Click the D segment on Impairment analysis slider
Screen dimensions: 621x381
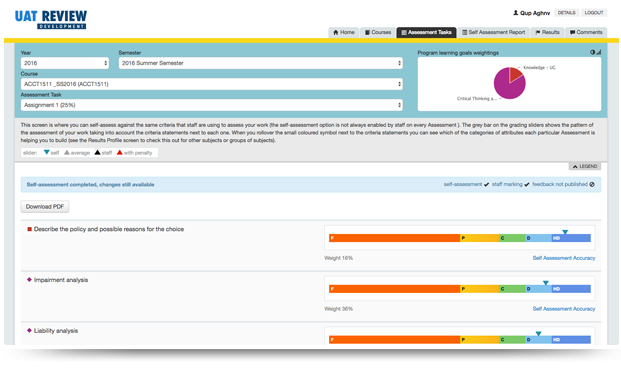[538, 289]
